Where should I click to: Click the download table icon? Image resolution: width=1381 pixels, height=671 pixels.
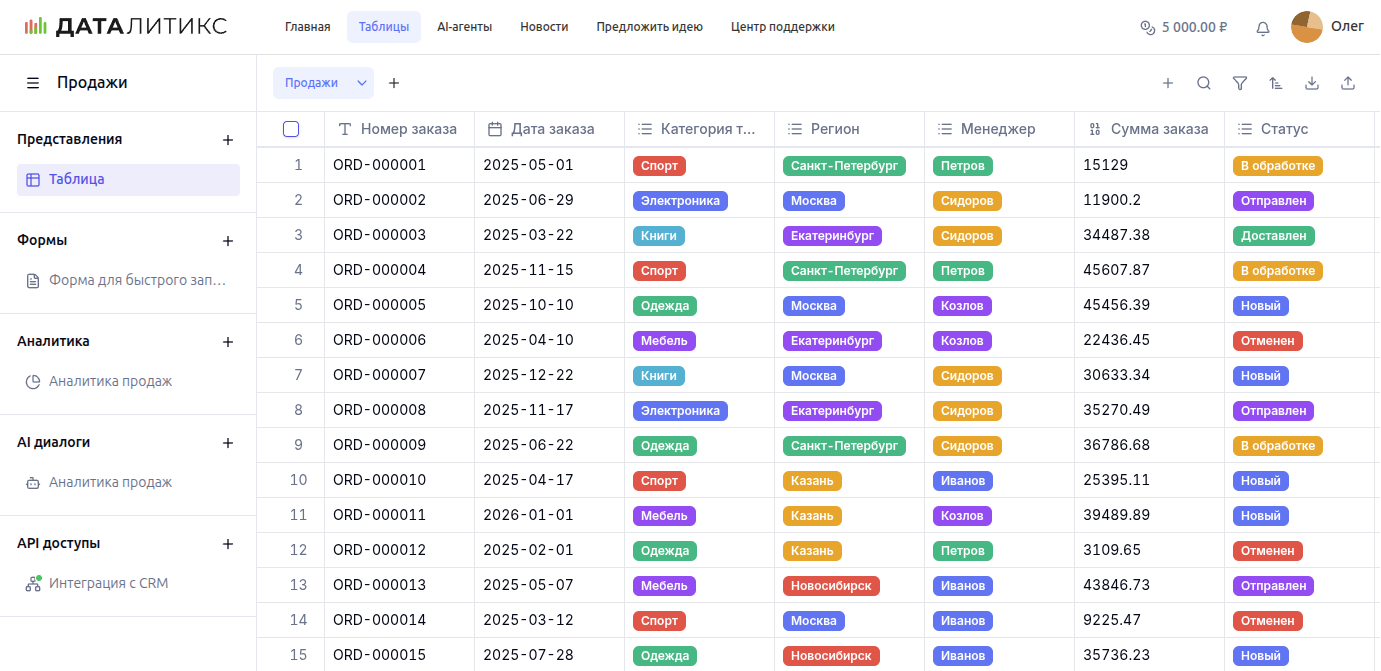(x=1312, y=83)
